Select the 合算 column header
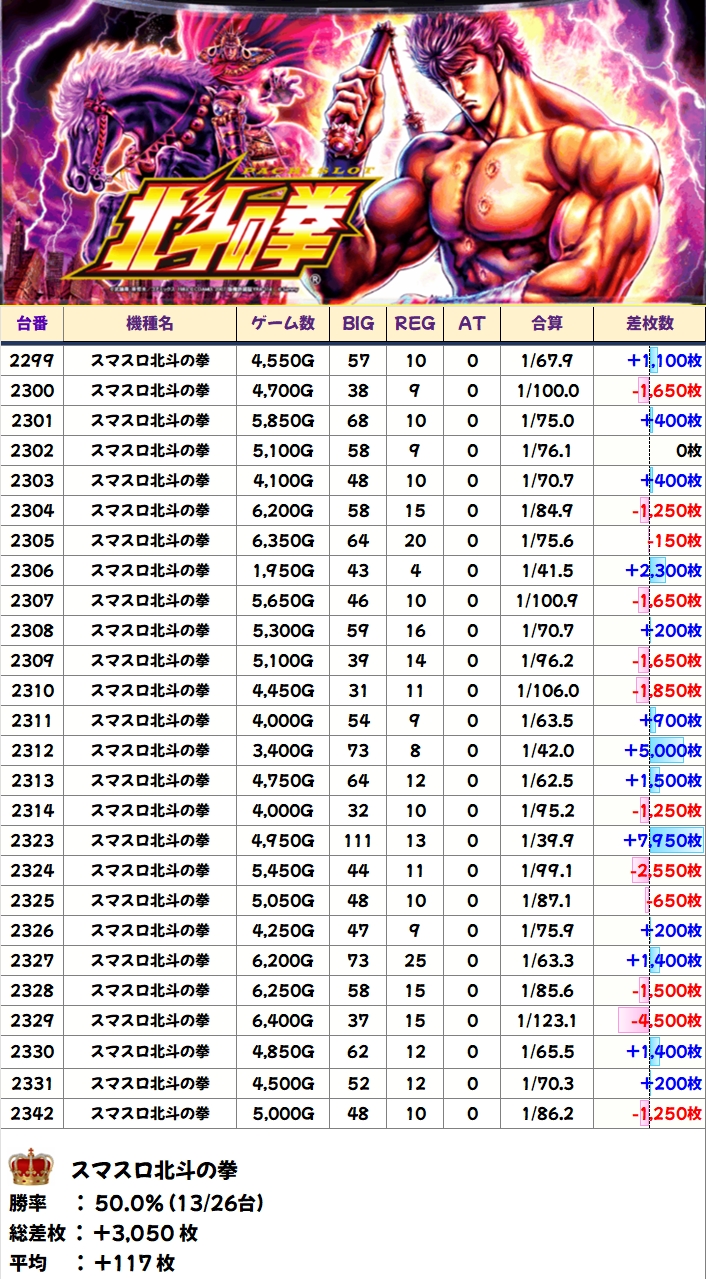Viewport: 706px width, 1279px height. [547, 324]
